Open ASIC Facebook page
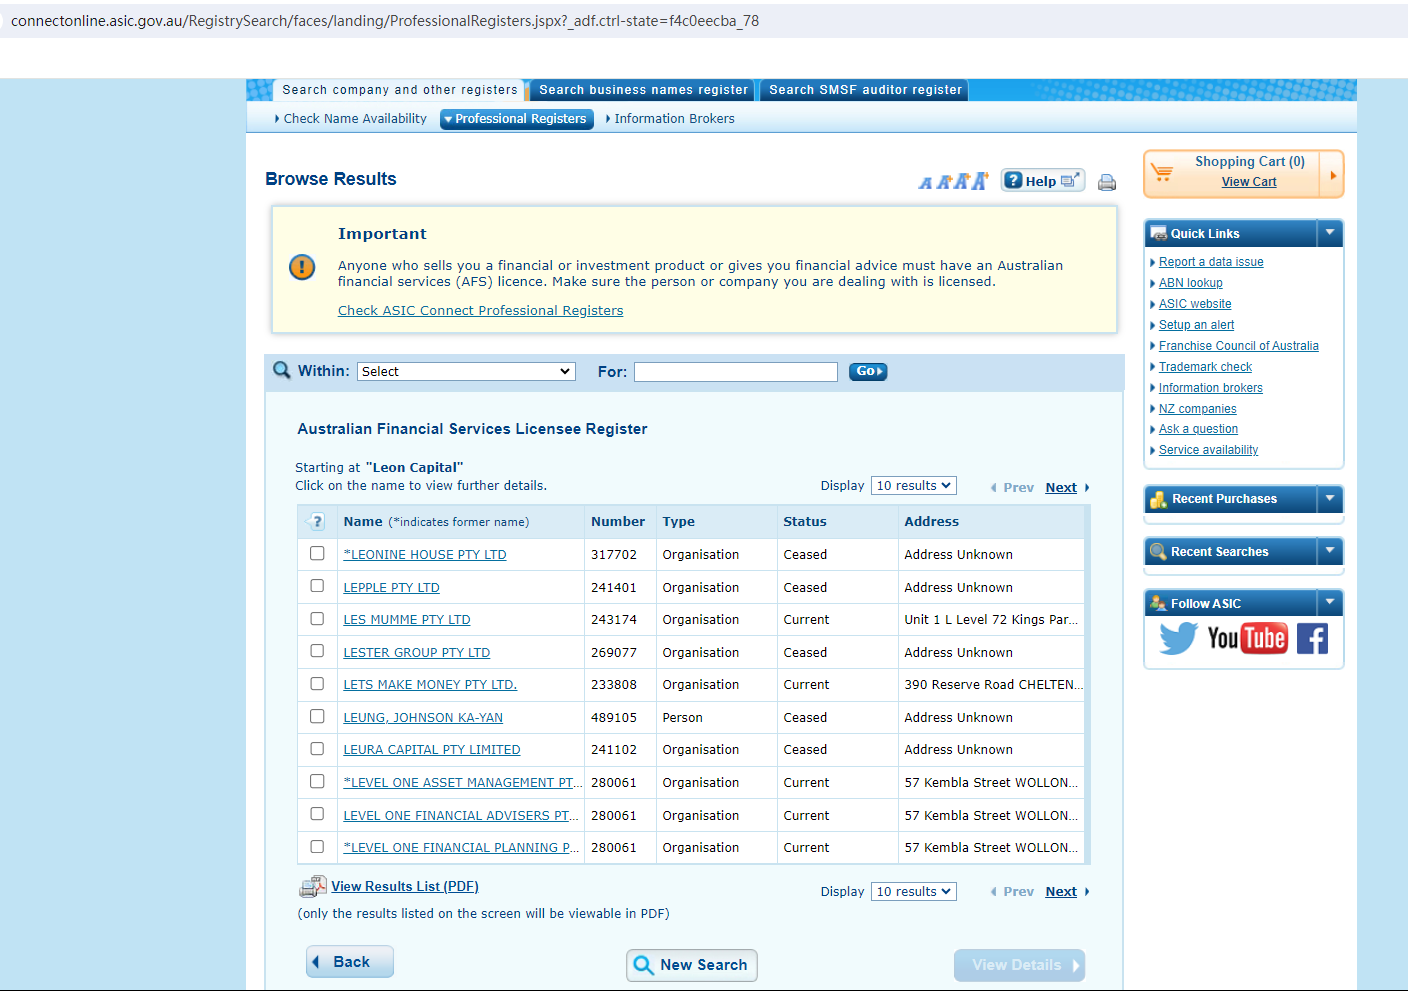The height and width of the screenshot is (991, 1408). (x=1312, y=638)
